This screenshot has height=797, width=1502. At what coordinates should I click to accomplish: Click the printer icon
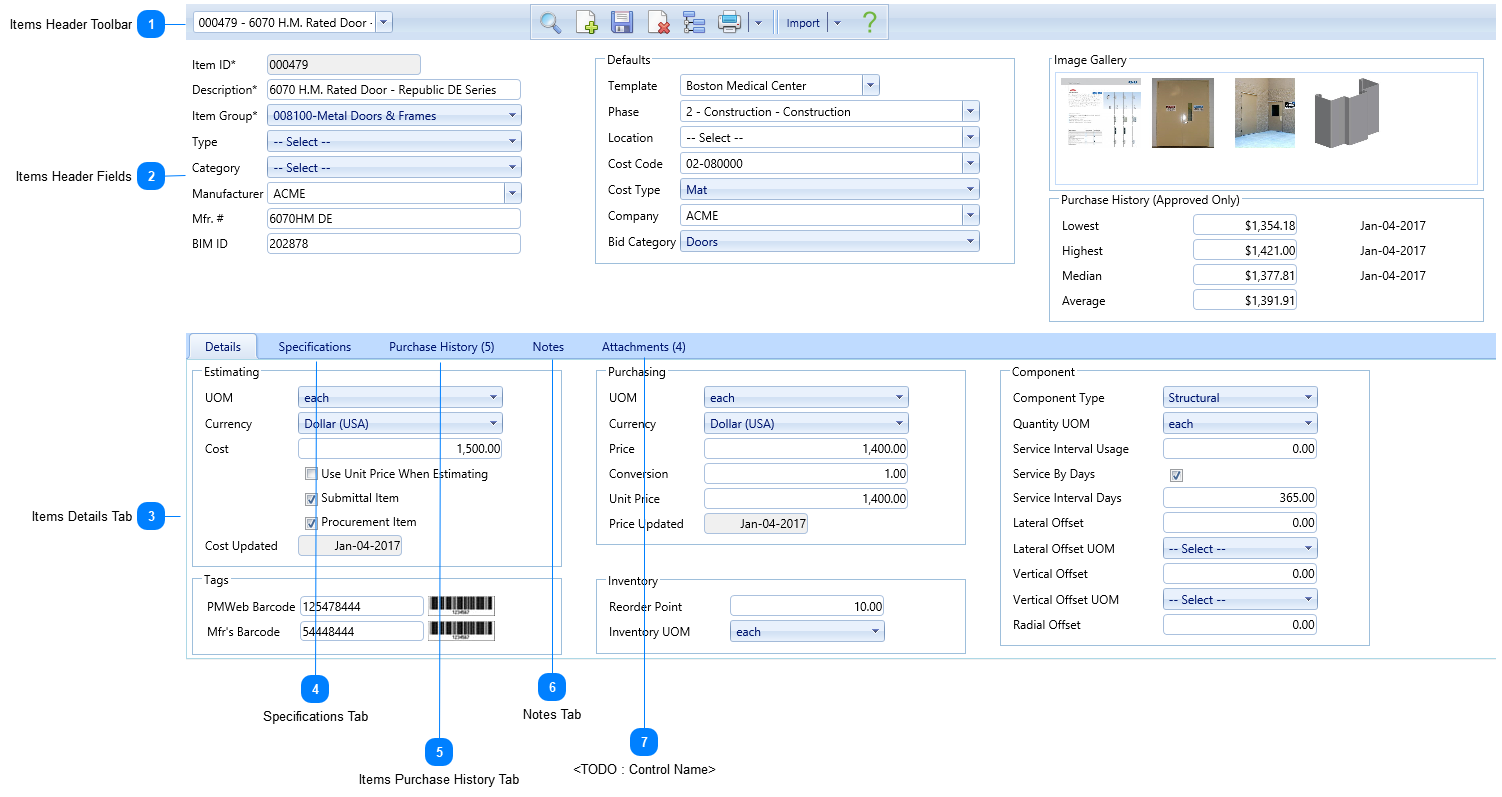730,22
